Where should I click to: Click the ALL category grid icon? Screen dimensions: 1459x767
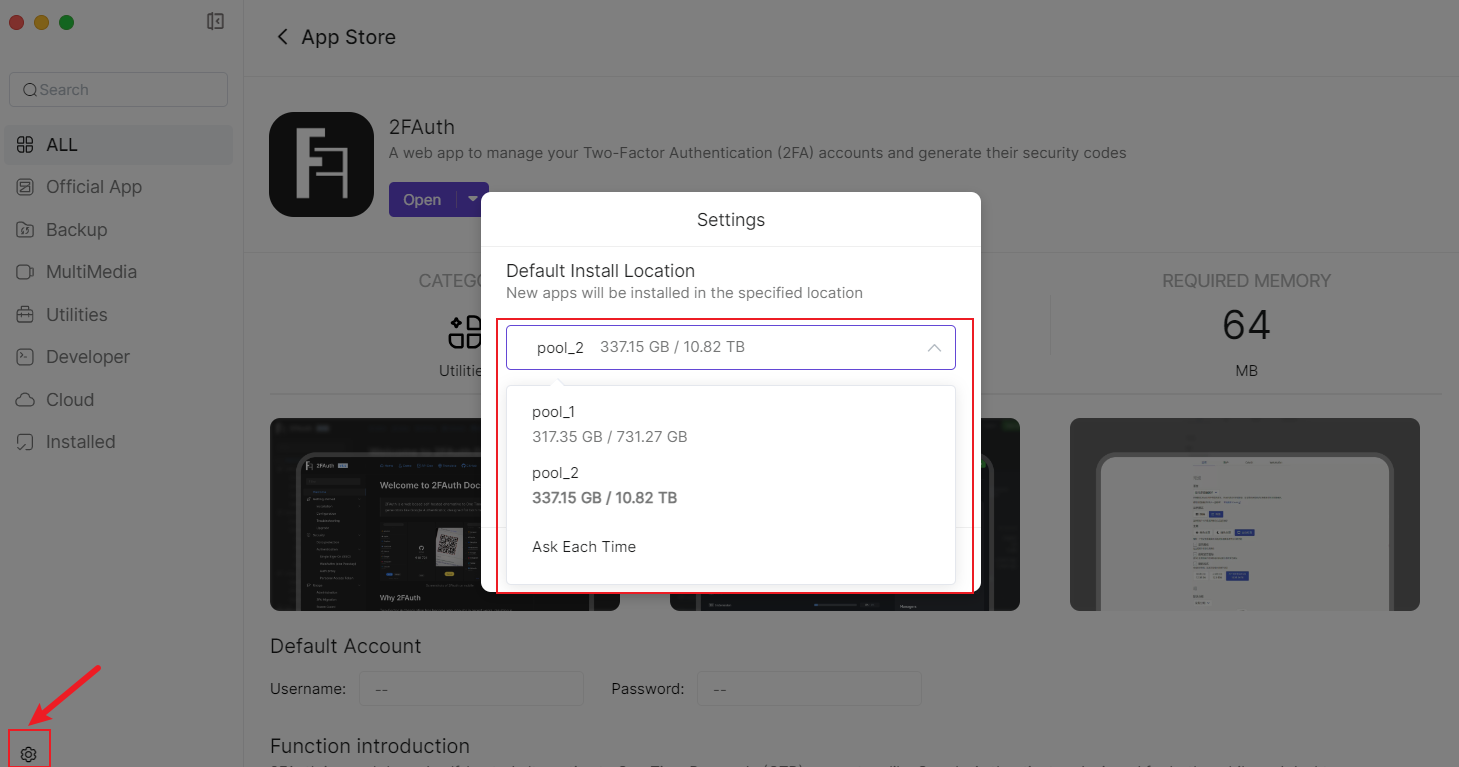tap(26, 145)
